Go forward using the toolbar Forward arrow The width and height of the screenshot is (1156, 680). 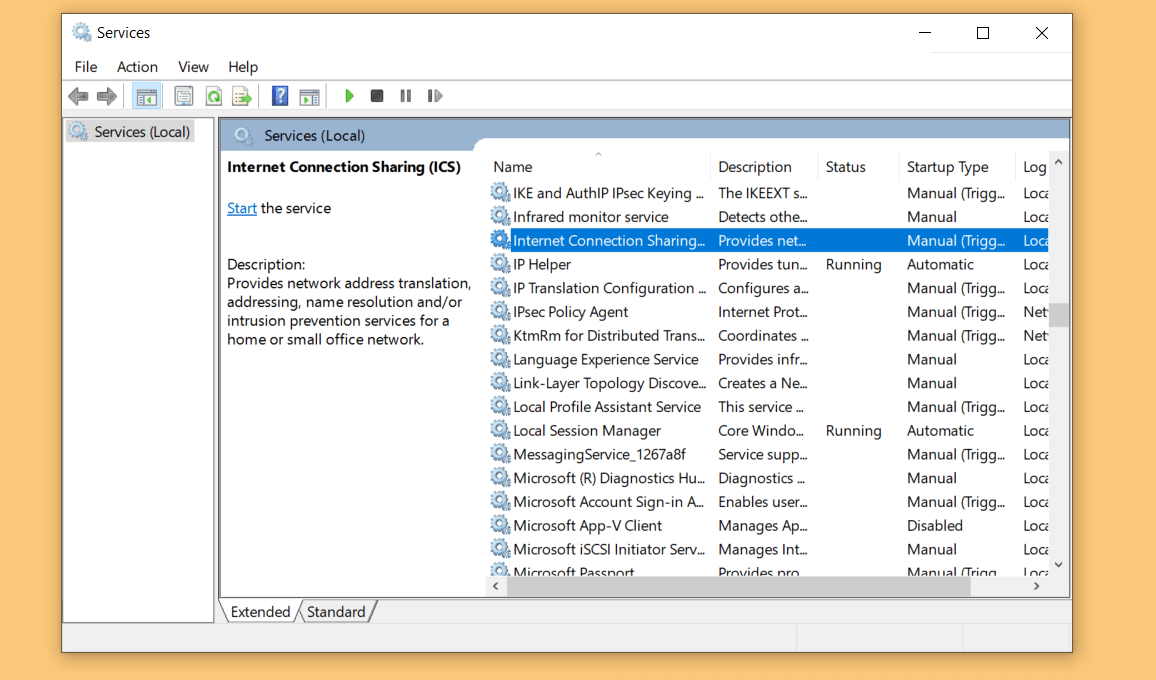[x=107, y=96]
